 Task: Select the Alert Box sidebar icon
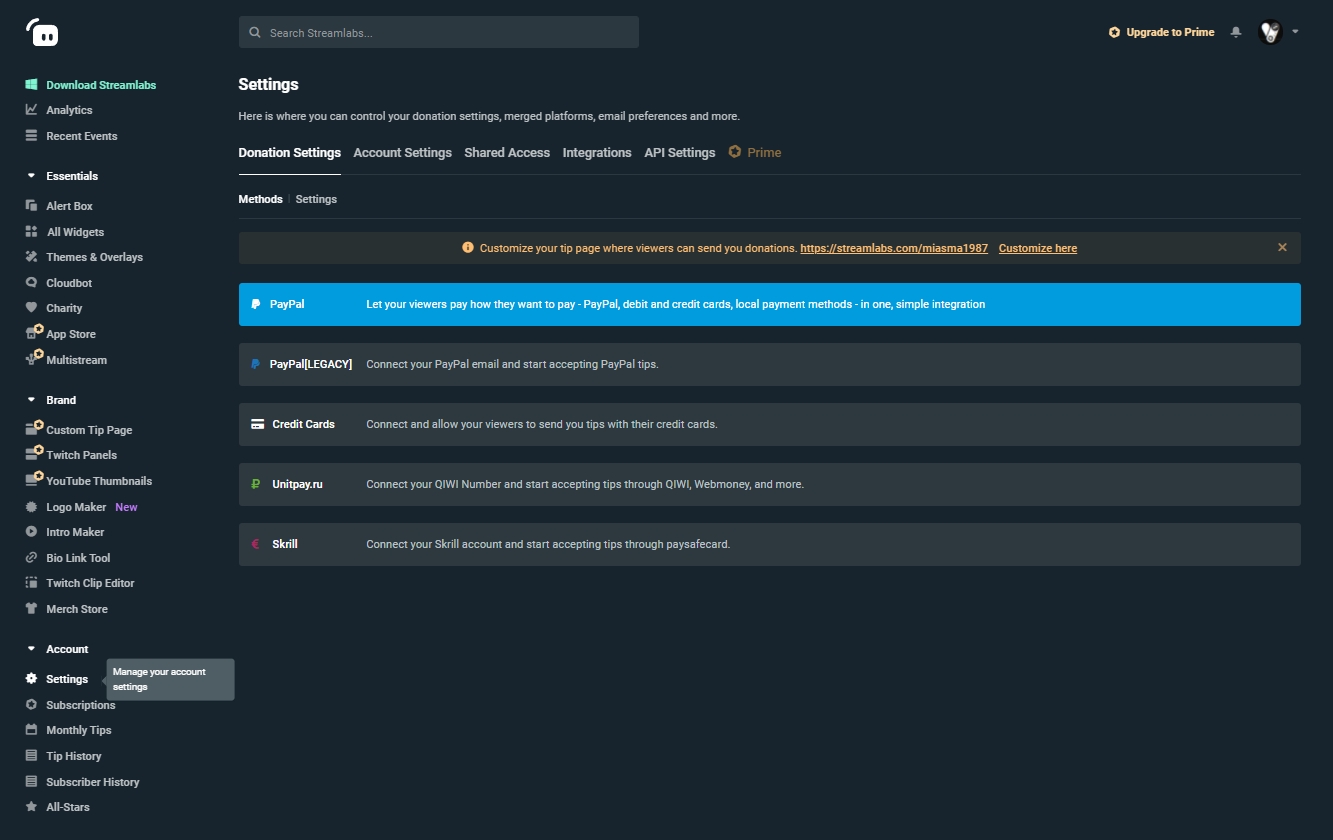32,206
